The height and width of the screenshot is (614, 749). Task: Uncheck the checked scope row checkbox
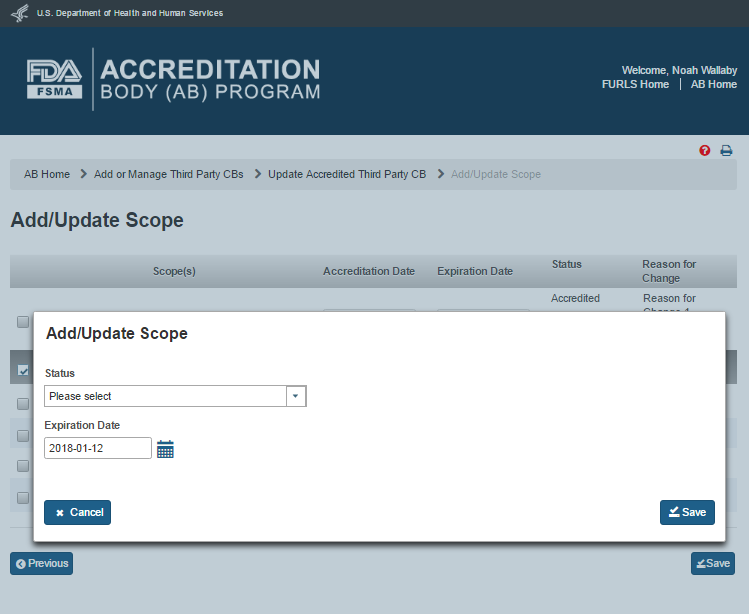[23, 370]
